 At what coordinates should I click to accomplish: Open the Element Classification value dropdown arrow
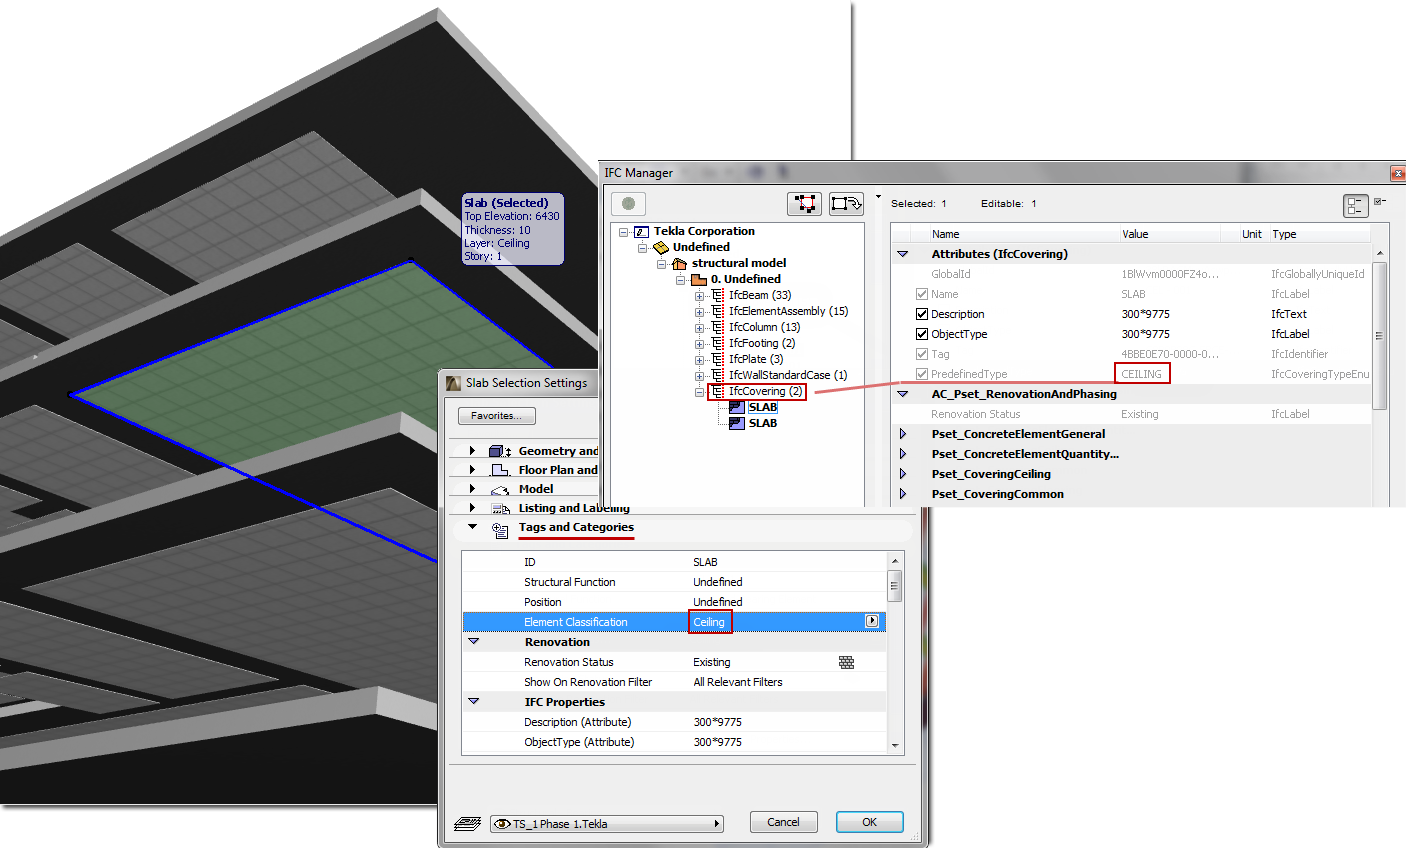872,621
